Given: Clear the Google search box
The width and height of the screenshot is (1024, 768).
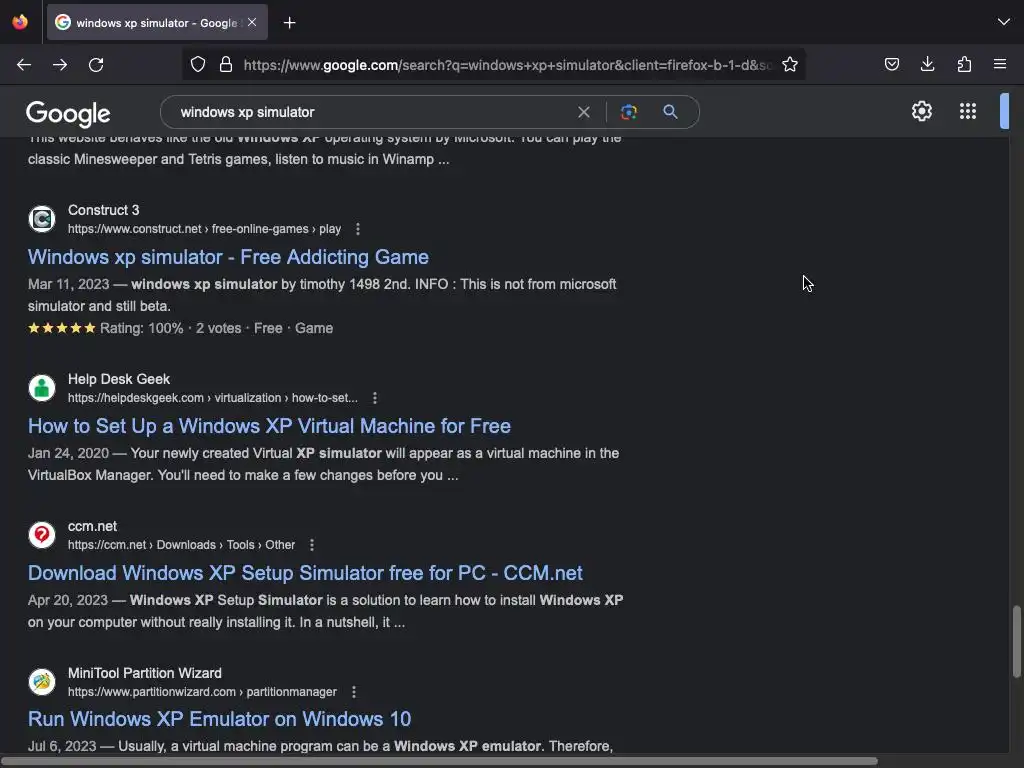Looking at the screenshot, I should [584, 112].
